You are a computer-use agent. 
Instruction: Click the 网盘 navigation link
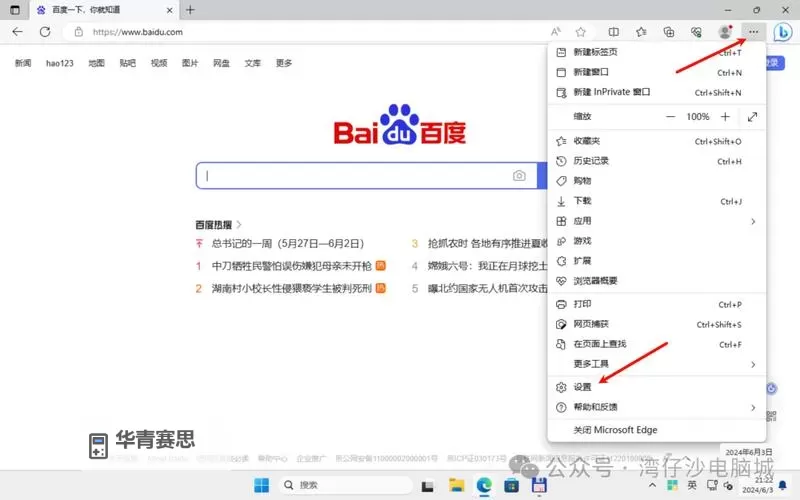tap(221, 63)
